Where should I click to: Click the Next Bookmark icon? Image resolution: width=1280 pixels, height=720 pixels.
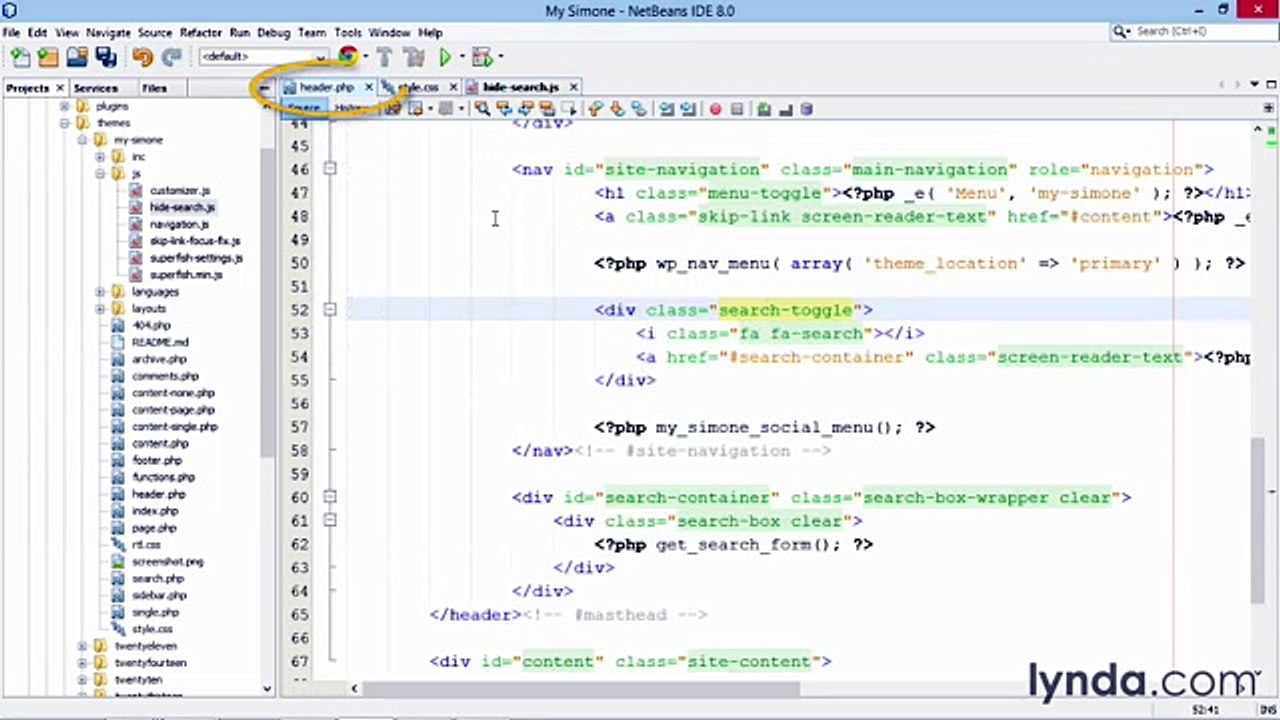(617, 109)
